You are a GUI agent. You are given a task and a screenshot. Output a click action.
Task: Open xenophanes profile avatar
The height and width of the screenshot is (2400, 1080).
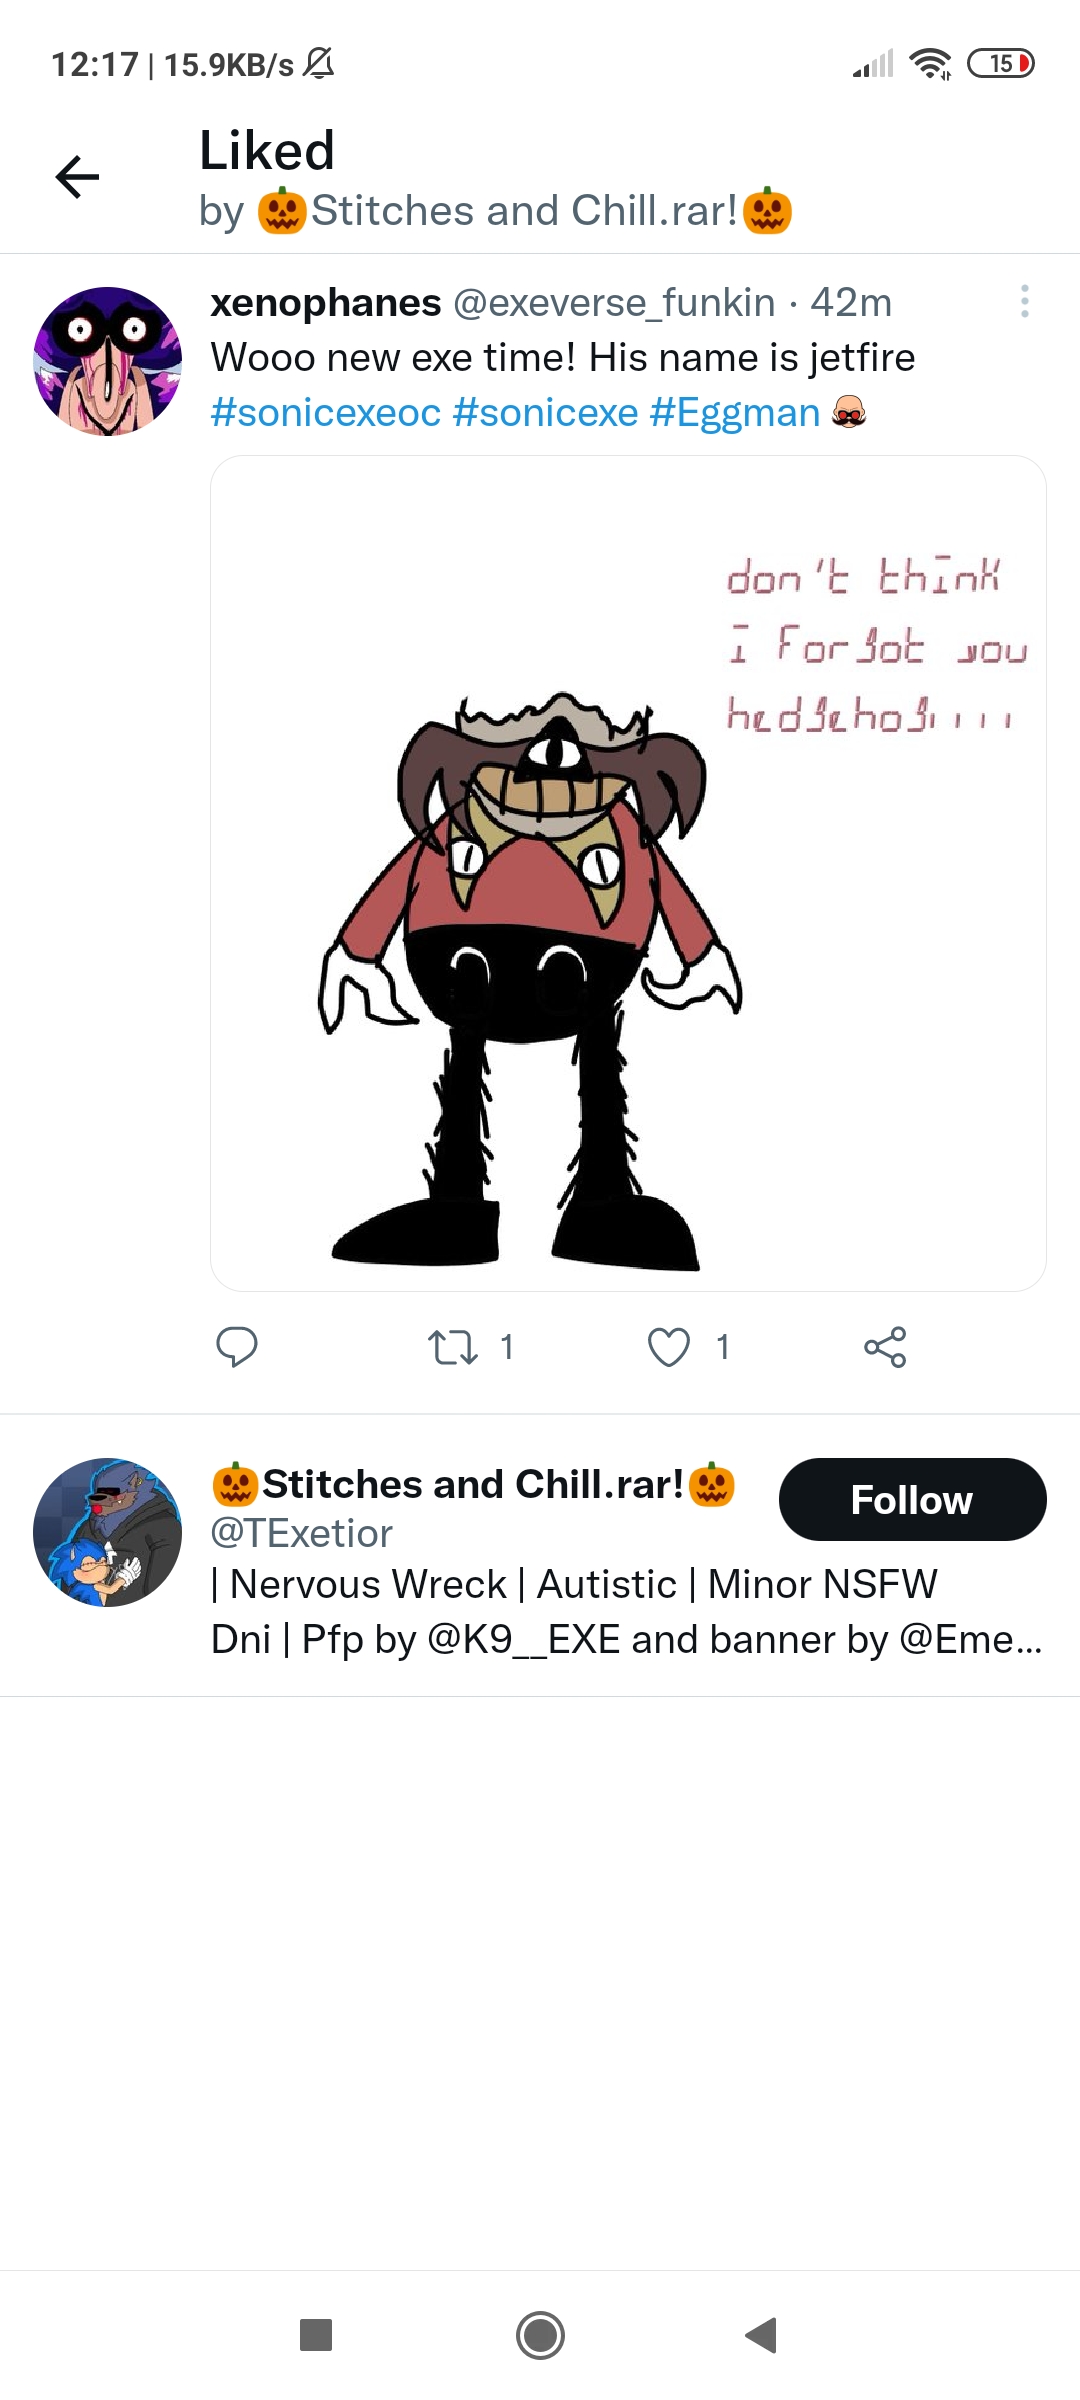(108, 361)
